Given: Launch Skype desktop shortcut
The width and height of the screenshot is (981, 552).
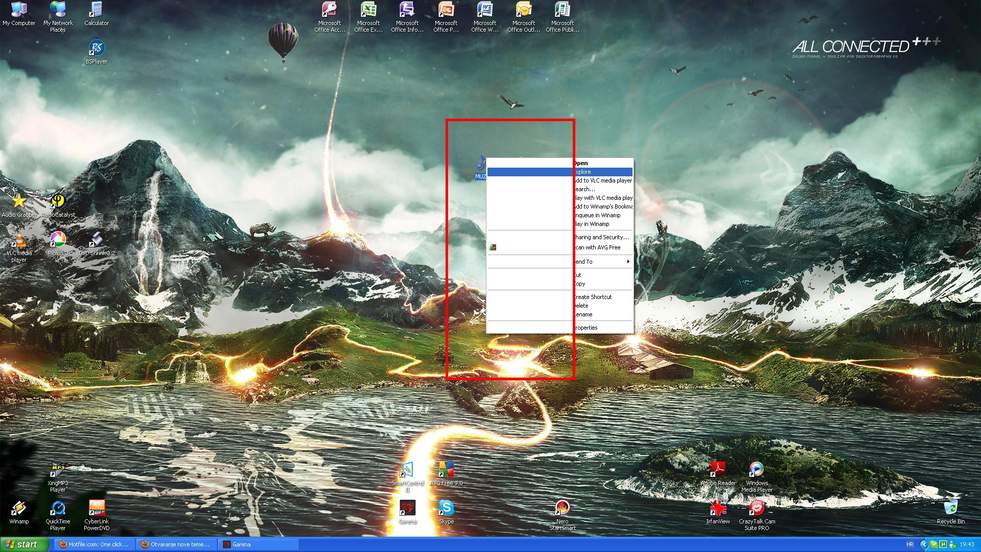Looking at the screenshot, I should pyautogui.click(x=446, y=512).
